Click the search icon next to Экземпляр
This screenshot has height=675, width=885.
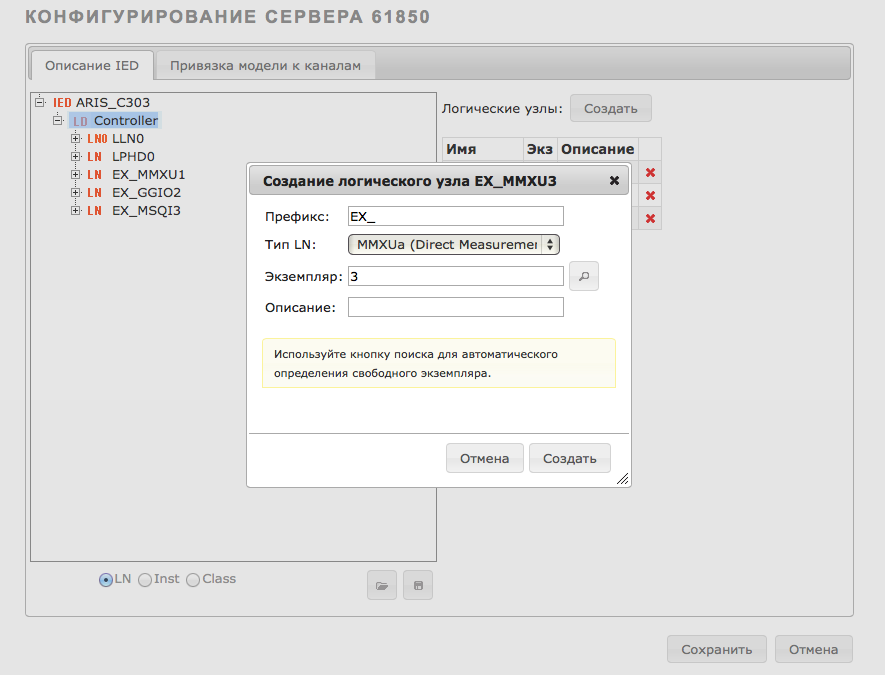click(584, 276)
